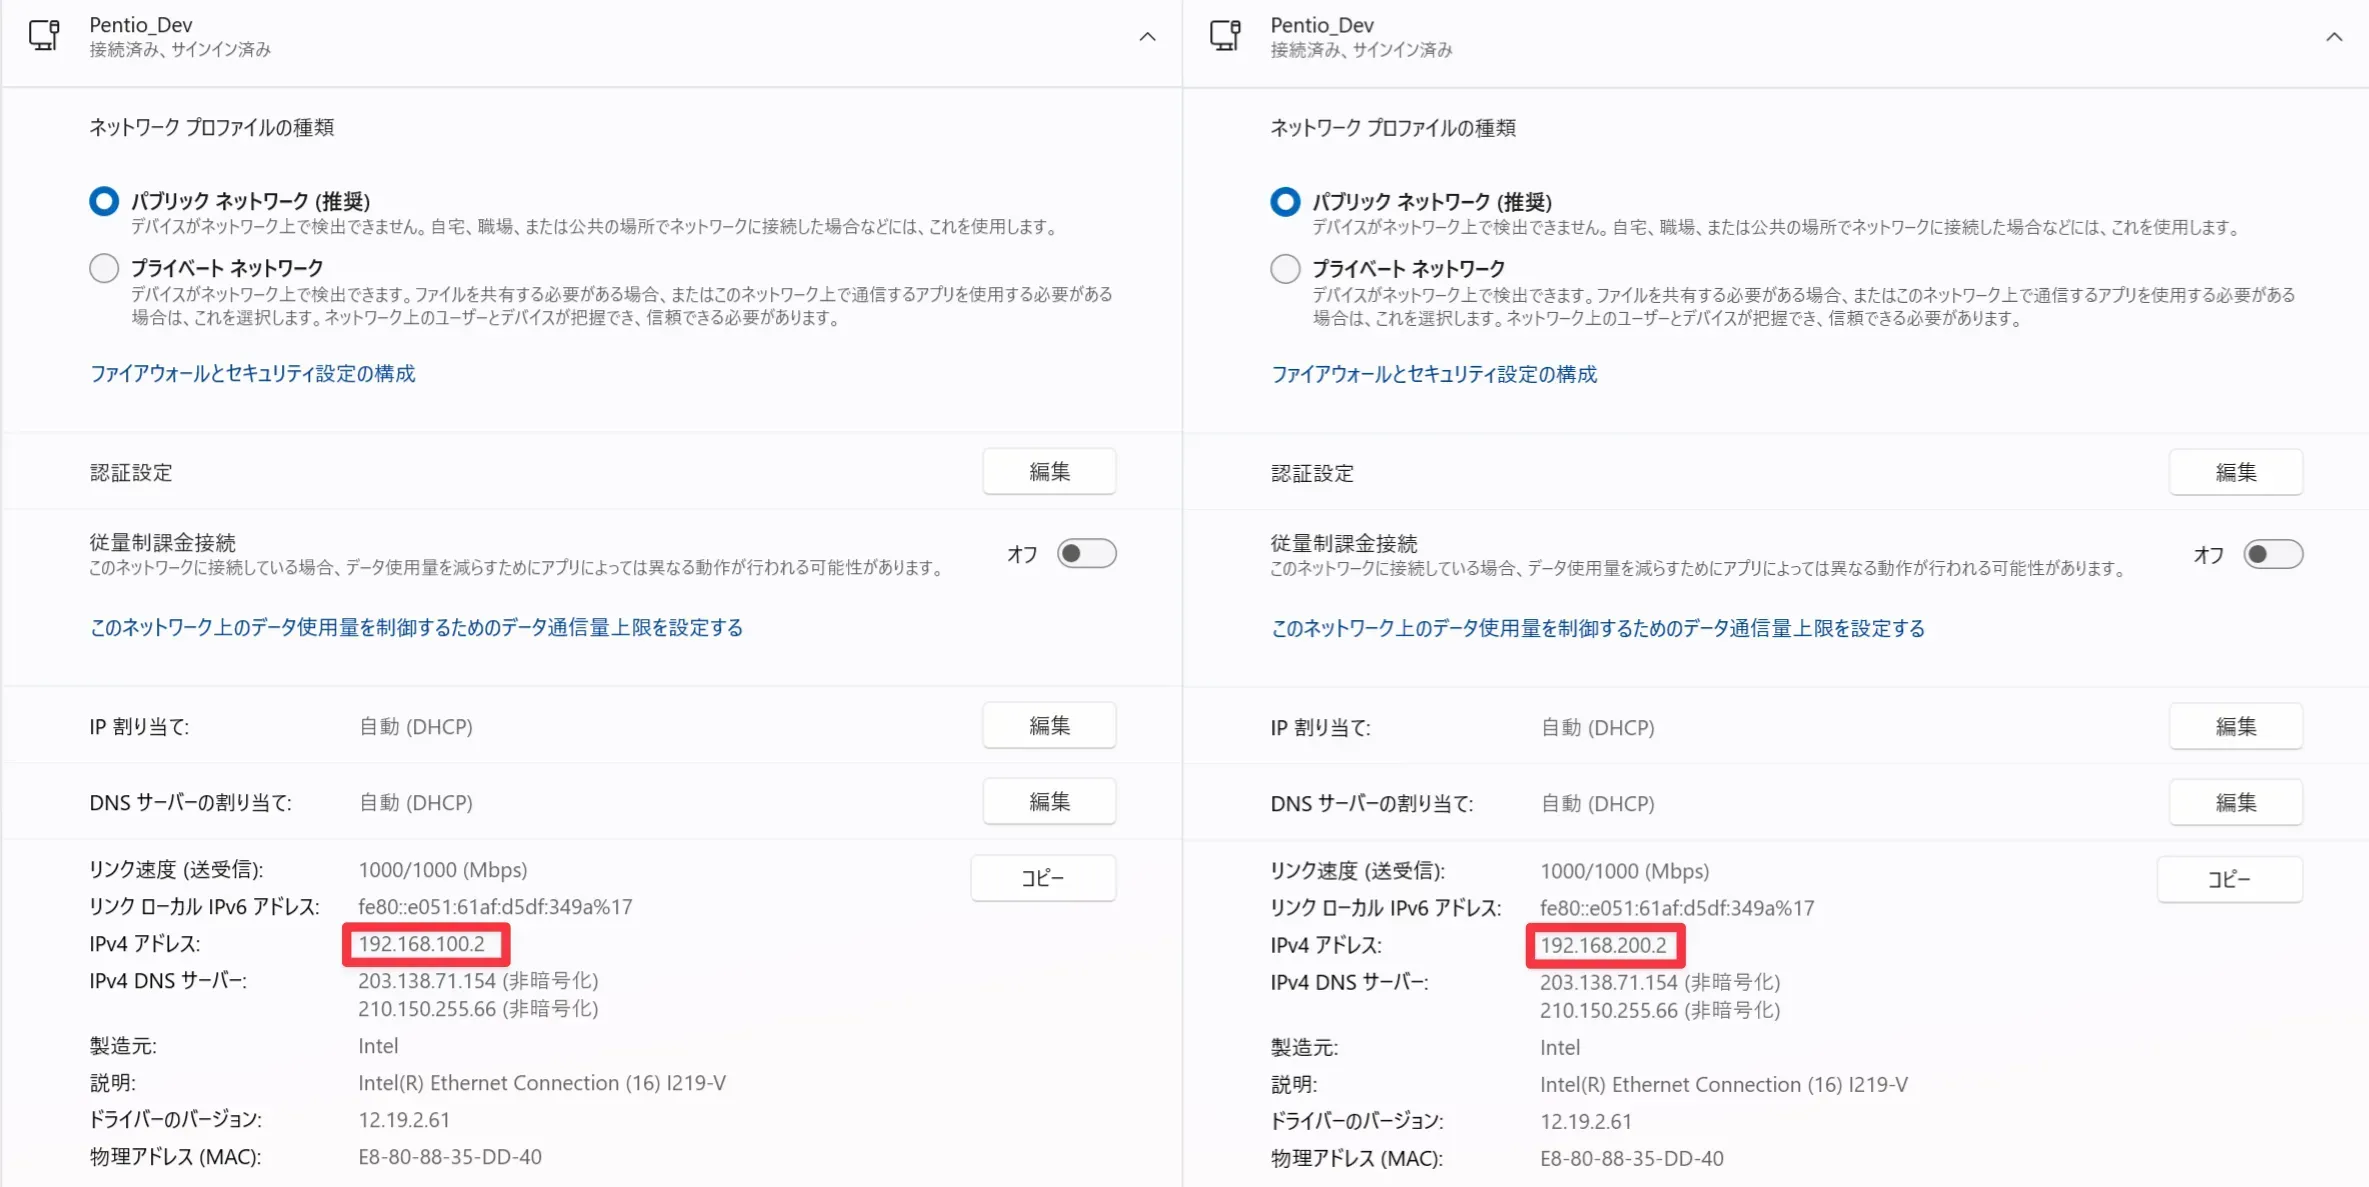2369x1187 pixels.
Task: Toggle metered connection in left panel
Action: pyautogui.click(x=1086, y=553)
